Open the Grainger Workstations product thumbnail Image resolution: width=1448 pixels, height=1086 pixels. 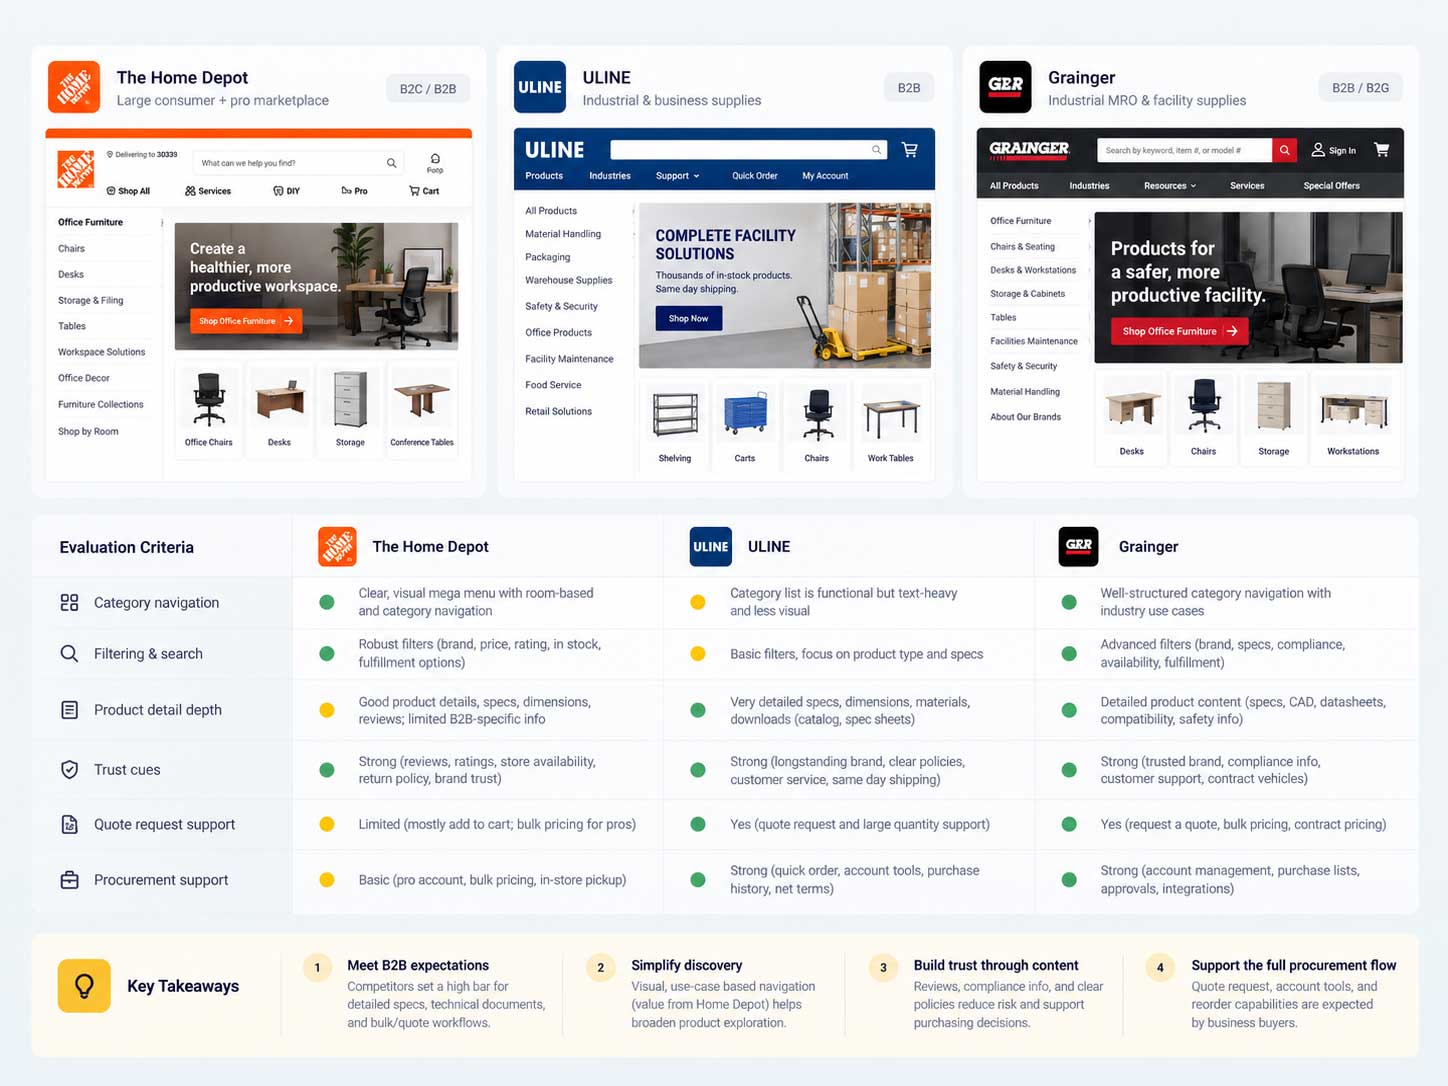click(x=1353, y=416)
